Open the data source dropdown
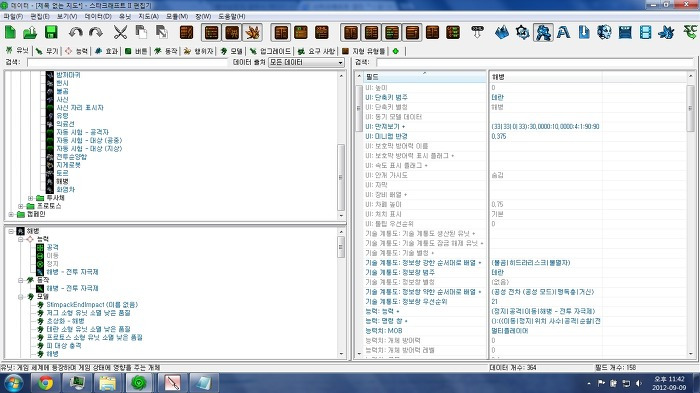 tap(306, 63)
